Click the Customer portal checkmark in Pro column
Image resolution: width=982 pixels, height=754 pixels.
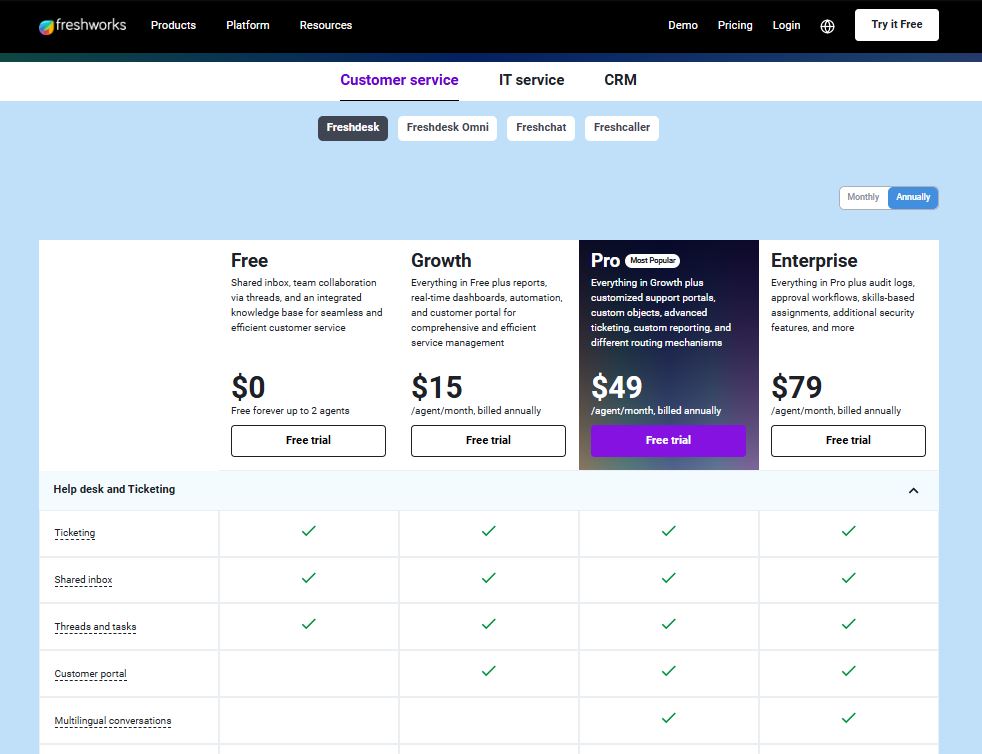pyautogui.click(x=669, y=671)
